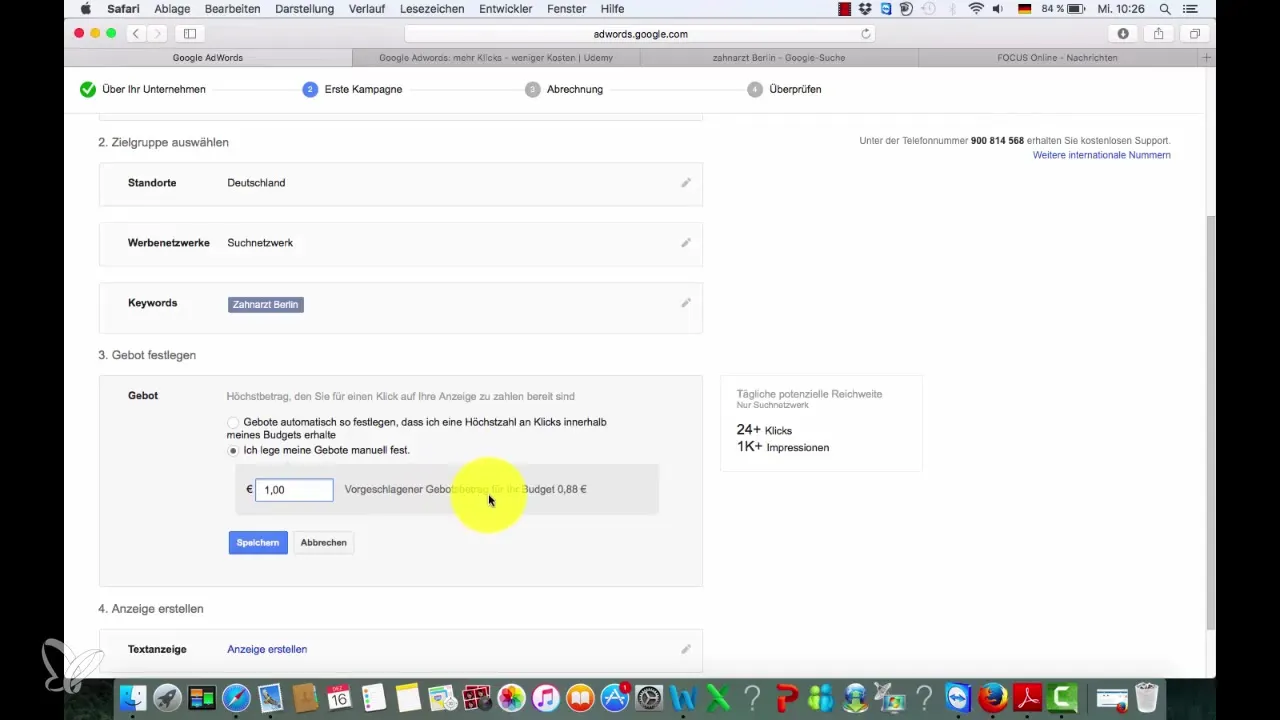Image resolution: width=1280 pixels, height=720 pixels.
Task: Open the Safari share button
Action: click(x=1158, y=33)
